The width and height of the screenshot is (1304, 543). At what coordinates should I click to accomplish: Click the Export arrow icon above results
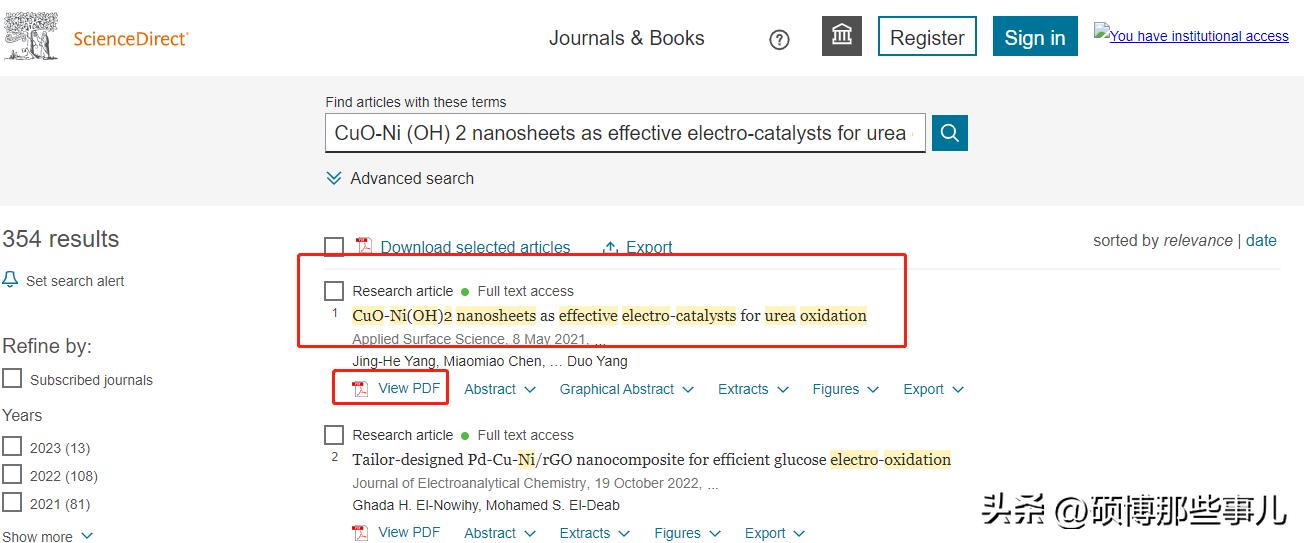point(610,247)
